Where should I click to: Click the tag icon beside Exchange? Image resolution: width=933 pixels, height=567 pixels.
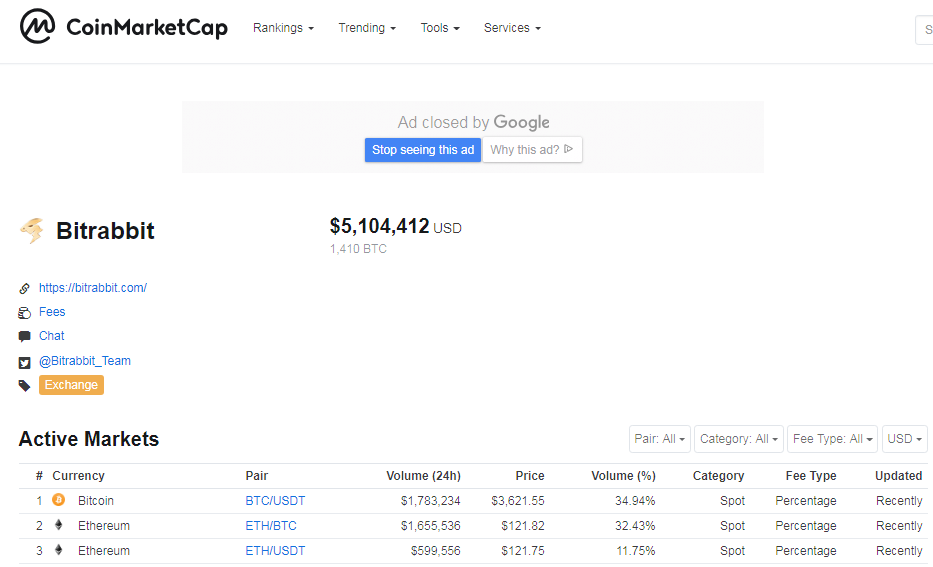click(x=24, y=386)
